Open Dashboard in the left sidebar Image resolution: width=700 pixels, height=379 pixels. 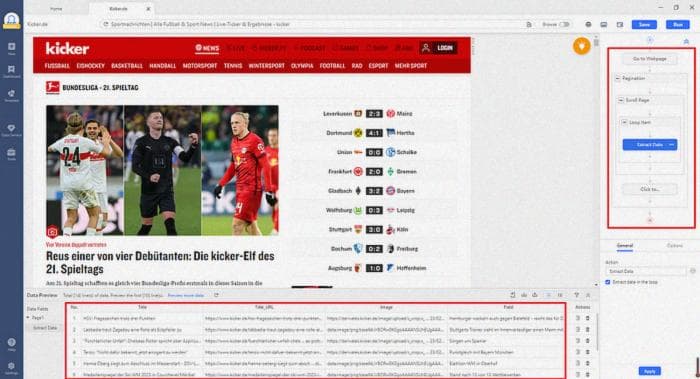click(12, 71)
